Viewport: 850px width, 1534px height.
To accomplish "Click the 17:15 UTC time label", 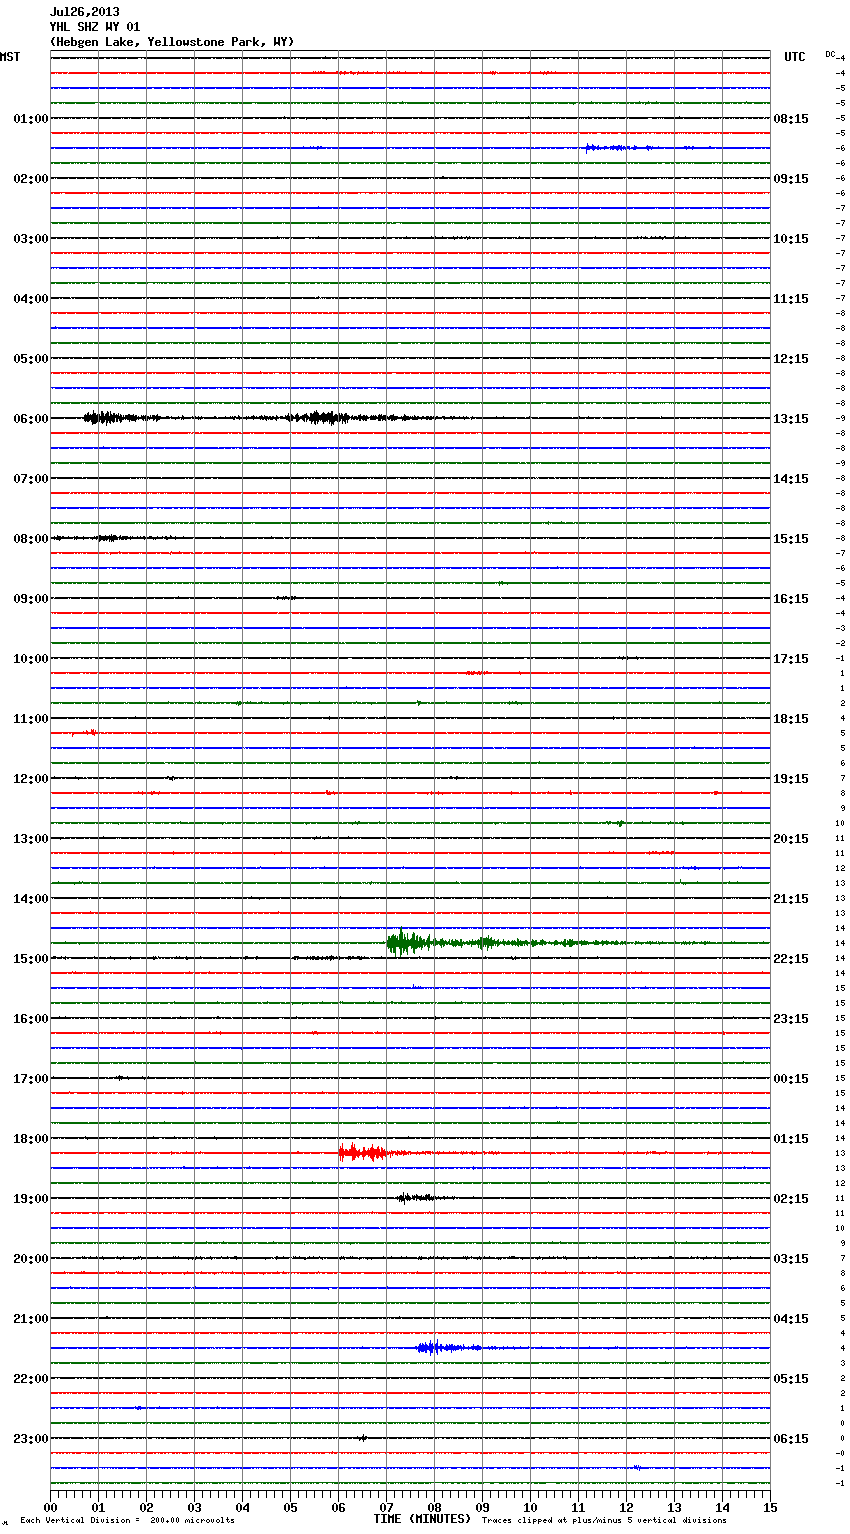I will coord(791,659).
